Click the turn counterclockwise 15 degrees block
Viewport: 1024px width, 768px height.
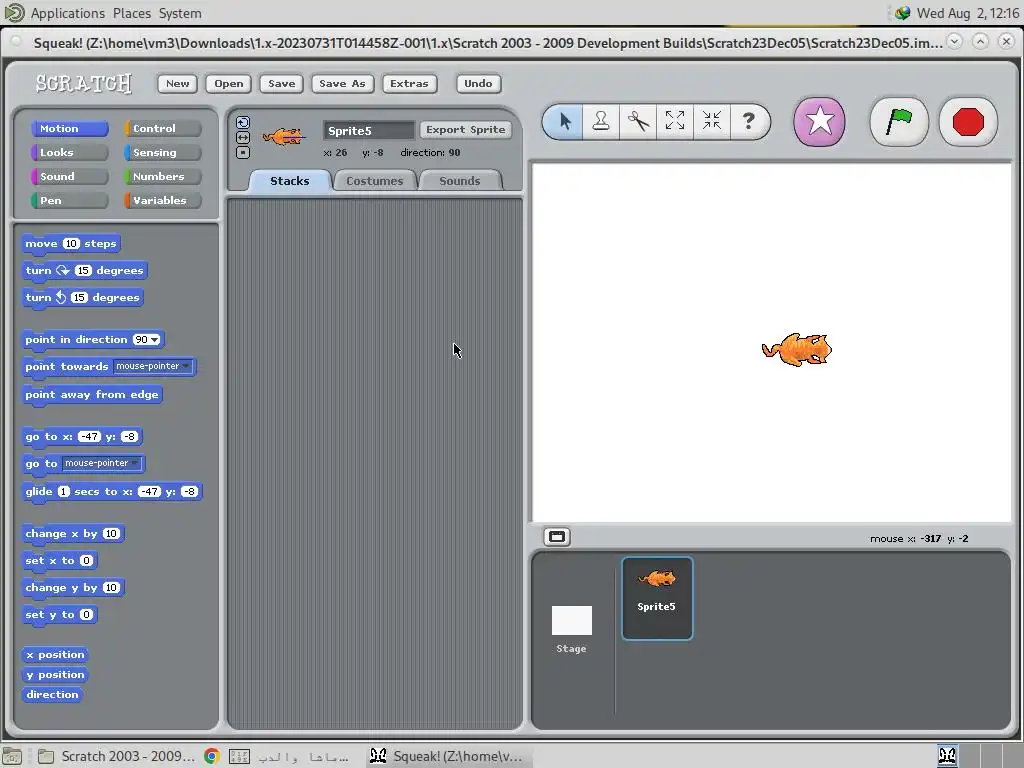[x=82, y=298]
